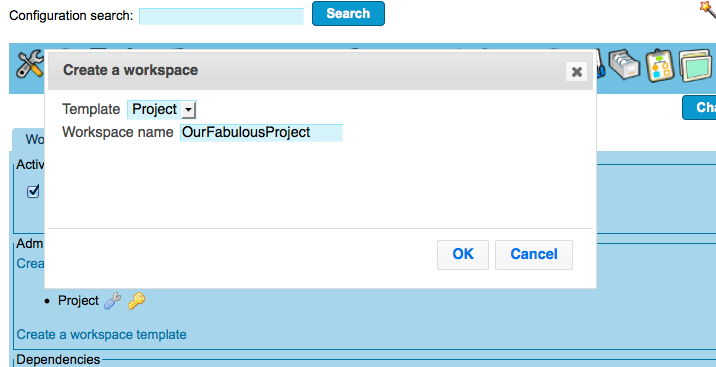Image resolution: width=716 pixels, height=367 pixels.
Task: Open the file drawer cabinet icon
Action: coord(624,65)
